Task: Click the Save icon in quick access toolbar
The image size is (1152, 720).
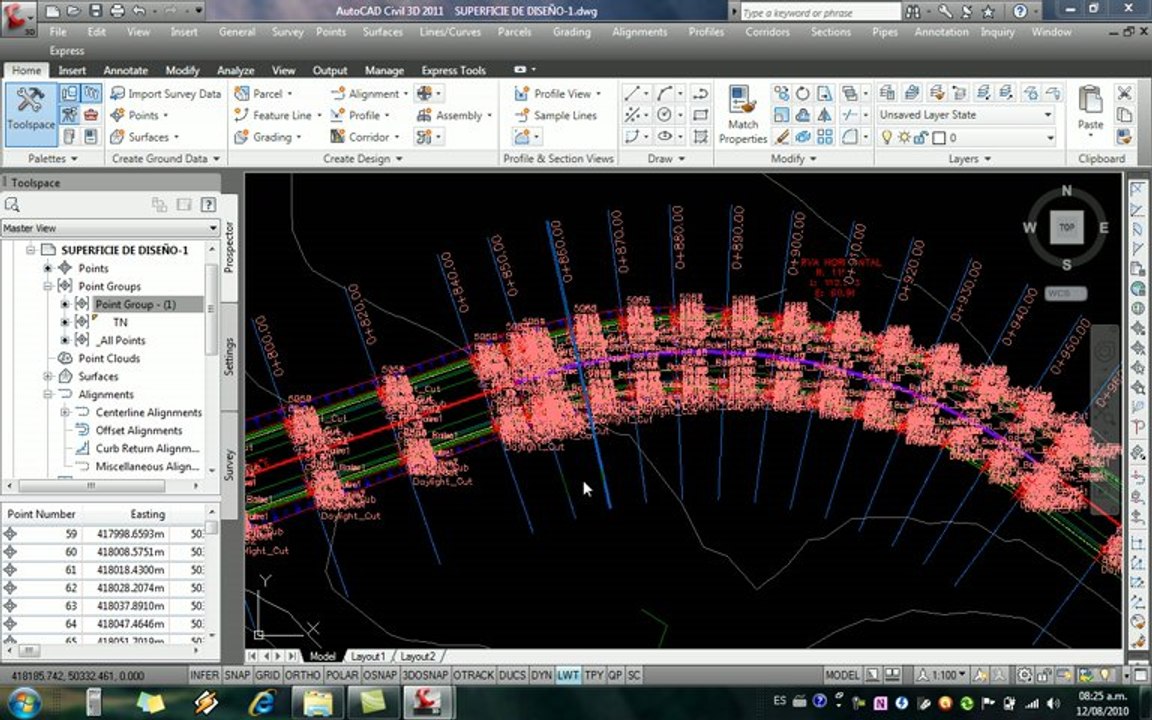Action: (x=96, y=11)
